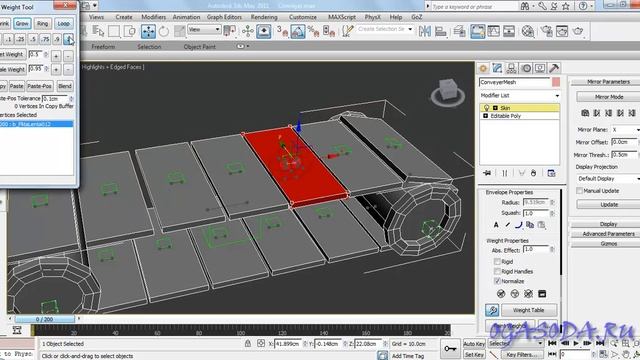Screen dimensions: 640x360
Task: Expand the Advanced Parameters rollout
Action: pyautogui.click(x=608, y=234)
